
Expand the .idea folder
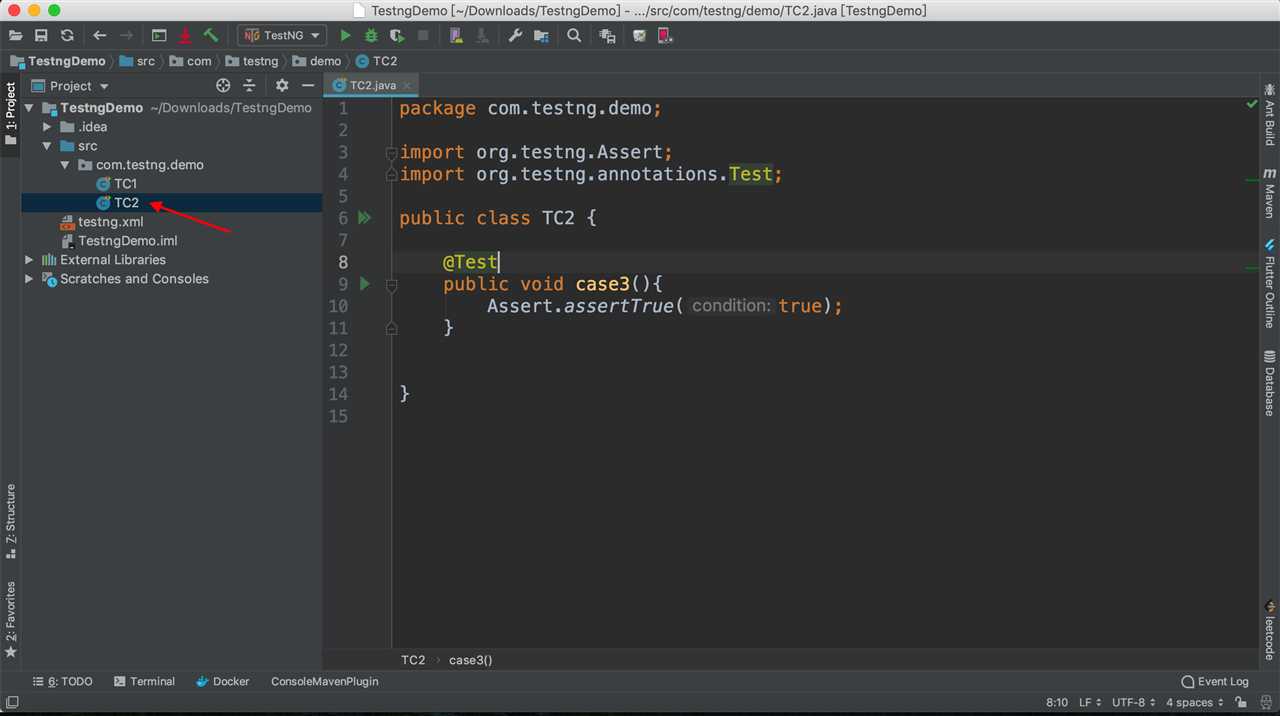pos(47,127)
